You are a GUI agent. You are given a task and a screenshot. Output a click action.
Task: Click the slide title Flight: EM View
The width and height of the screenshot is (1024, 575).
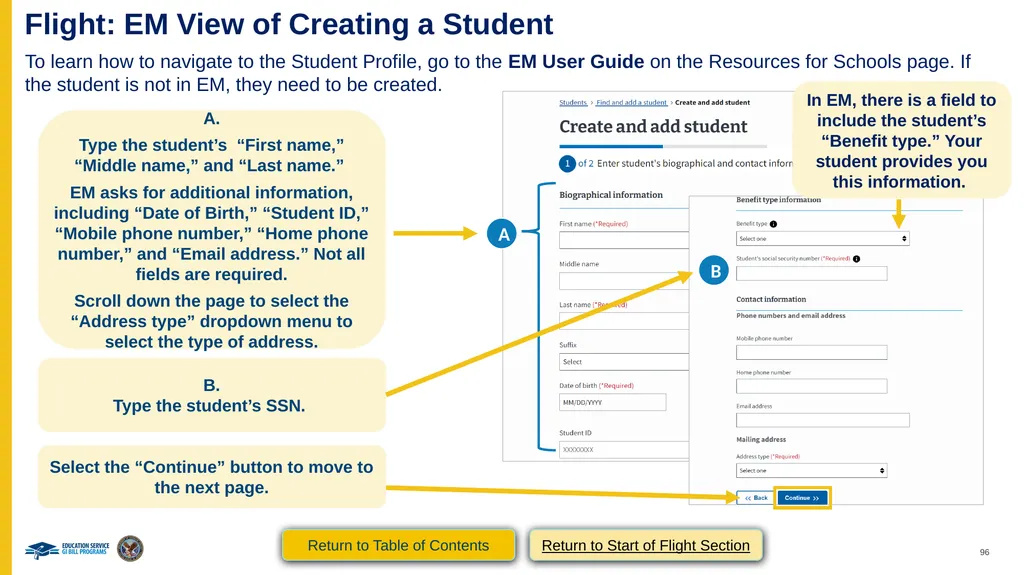[x=289, y=24]
